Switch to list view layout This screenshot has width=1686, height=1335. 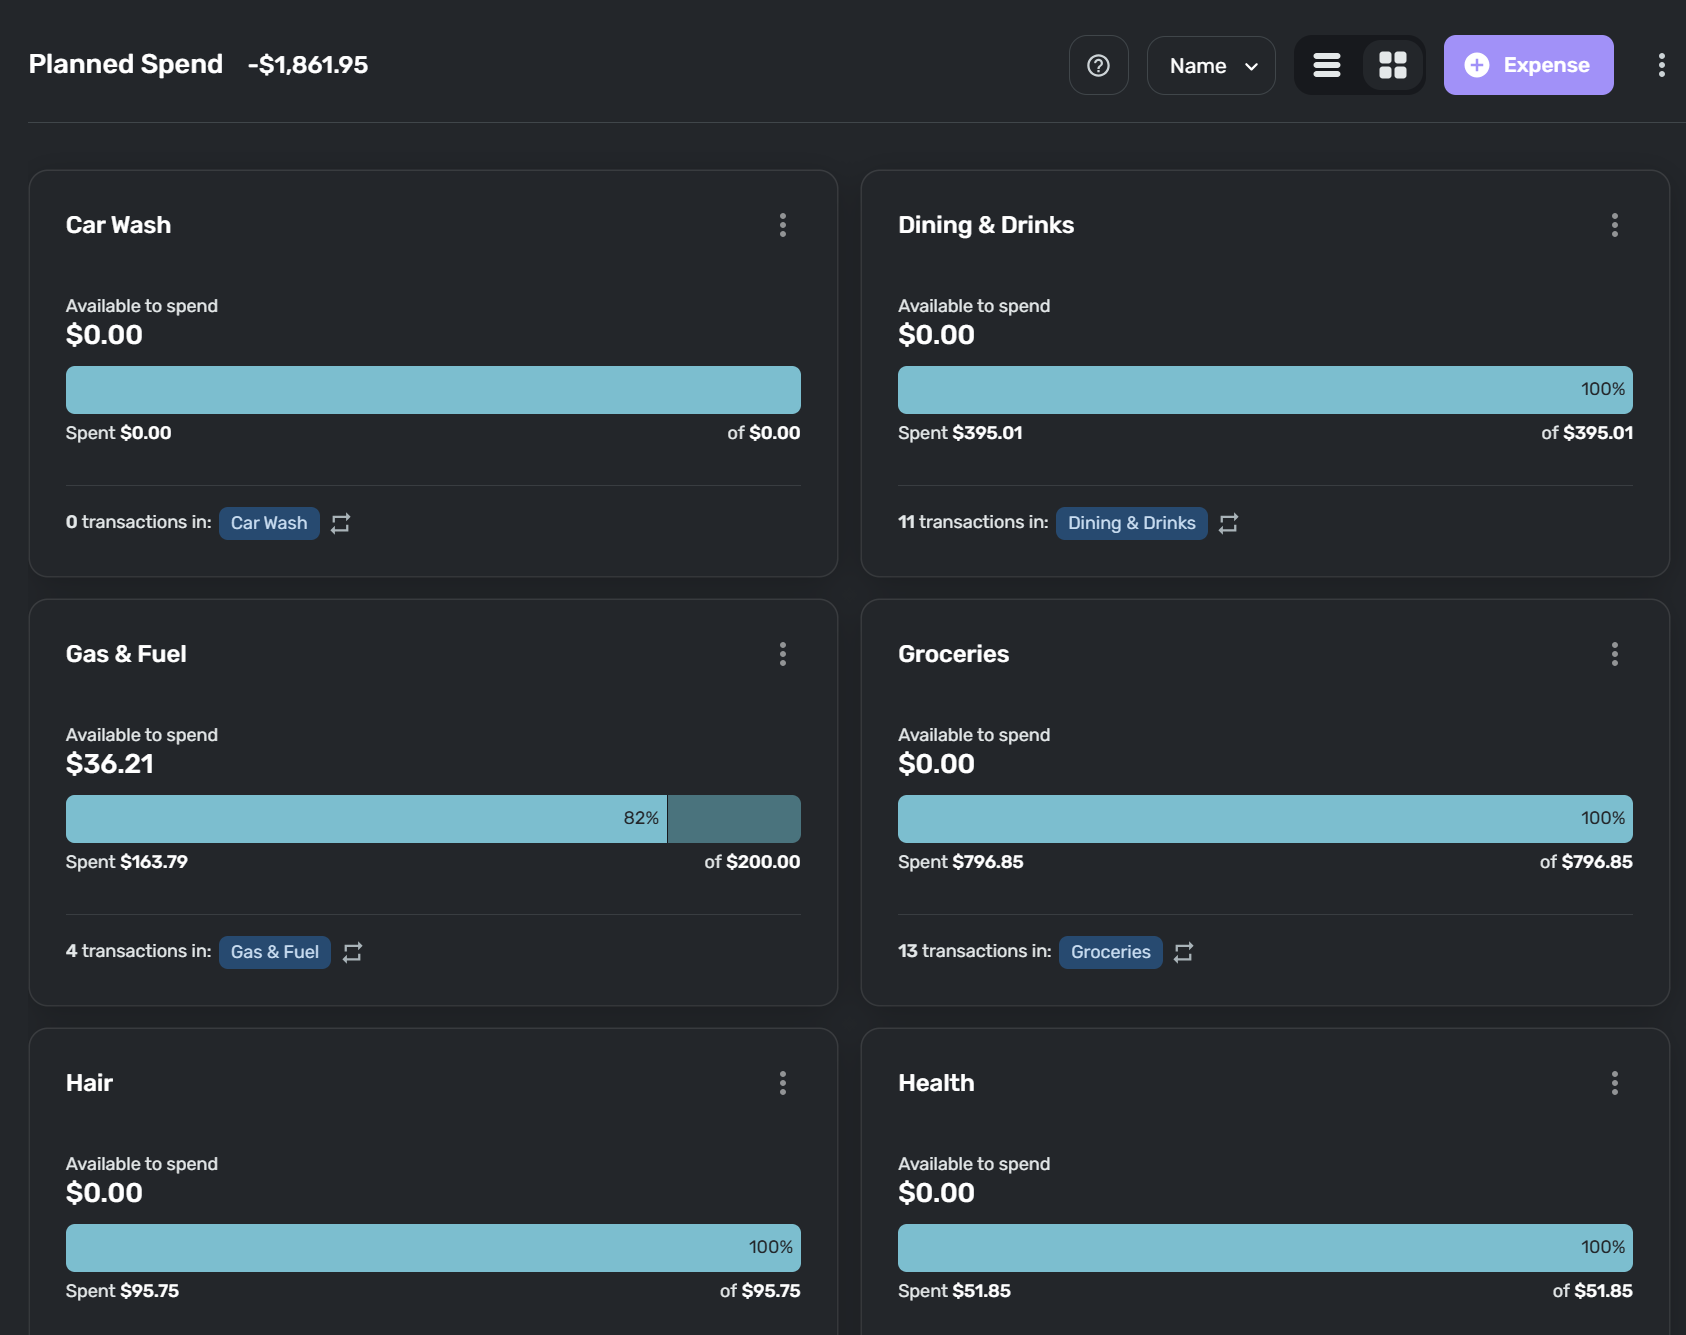tap(1327, 65)
